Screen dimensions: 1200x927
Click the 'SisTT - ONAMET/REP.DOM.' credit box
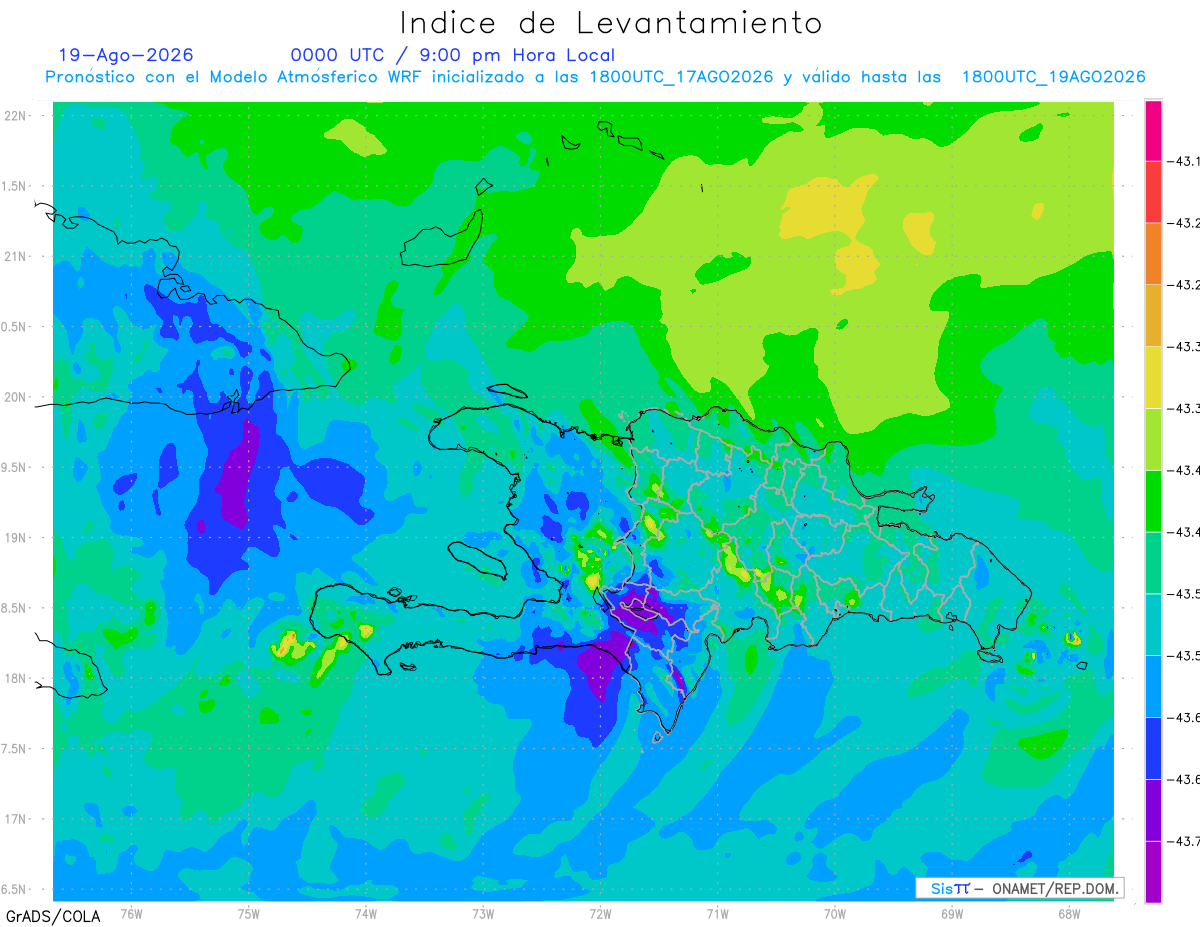(x=1019, y=888)
